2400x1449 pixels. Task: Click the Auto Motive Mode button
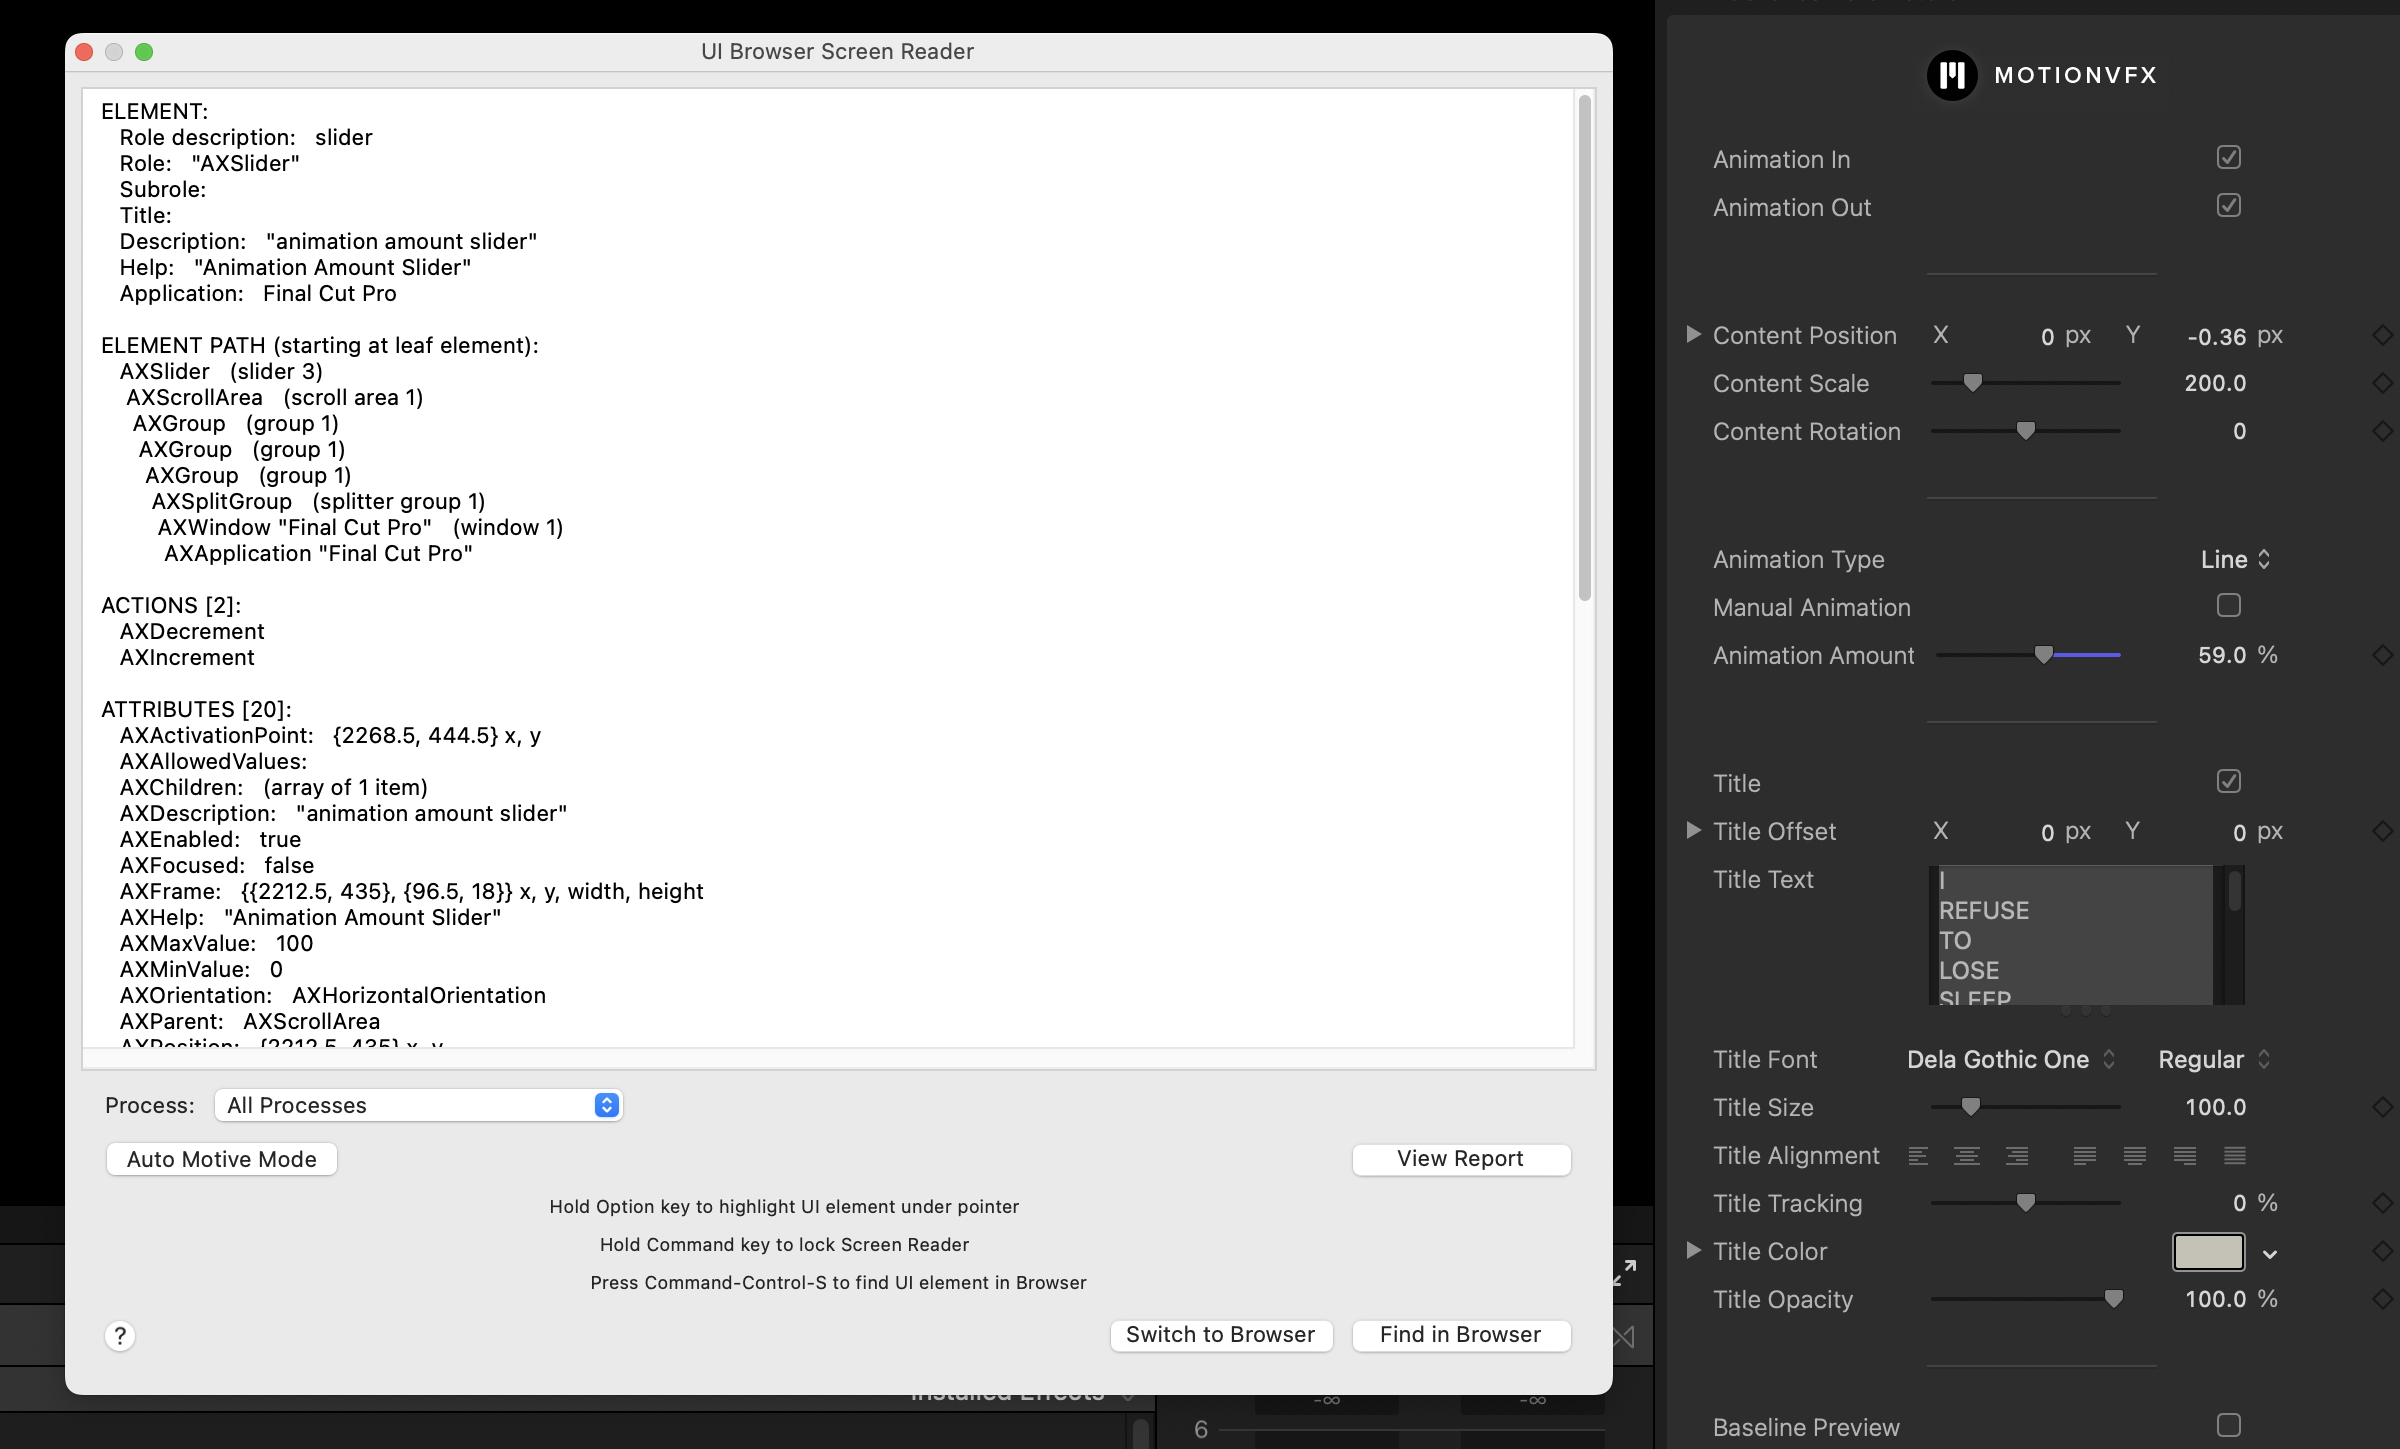click(x=222, y=1159)
